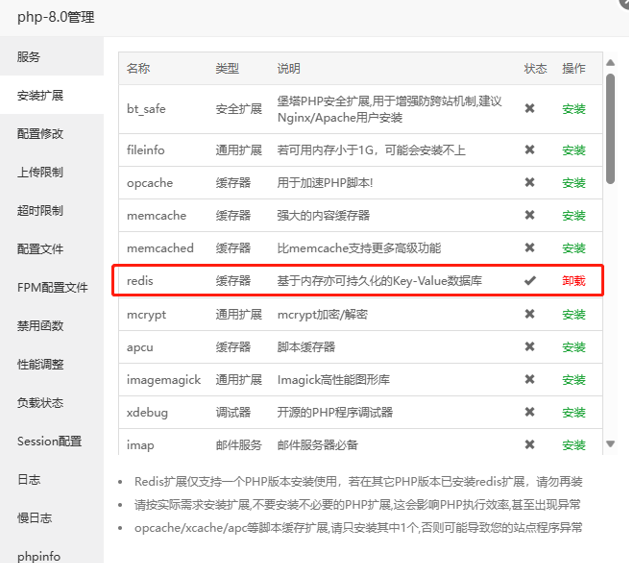Switch to the 配置修改 tab

40,134
